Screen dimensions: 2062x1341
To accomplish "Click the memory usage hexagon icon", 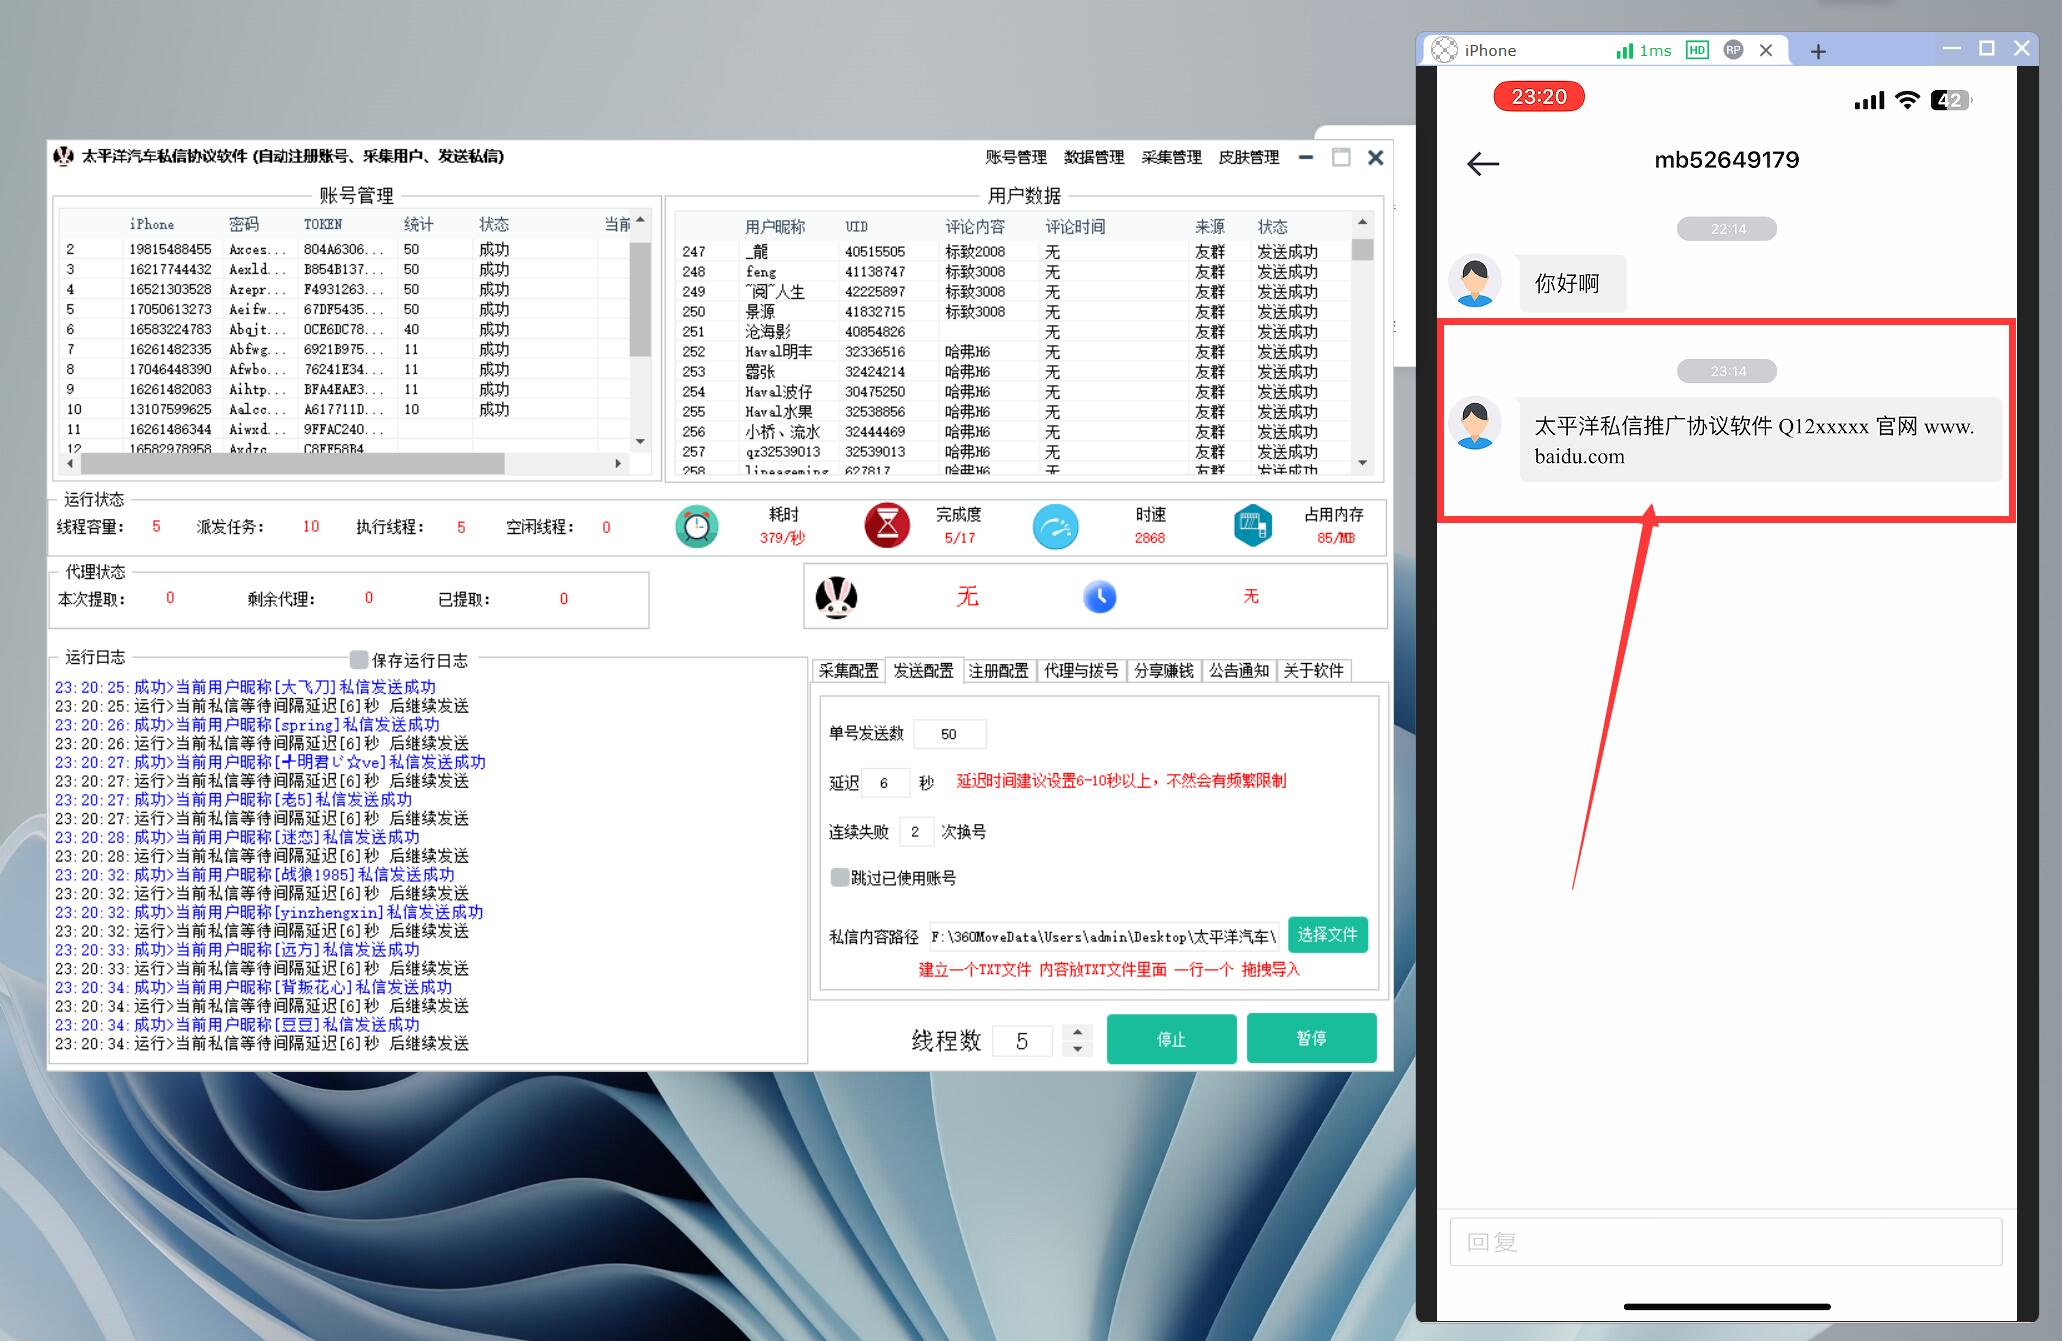I will coord(1252,526).
